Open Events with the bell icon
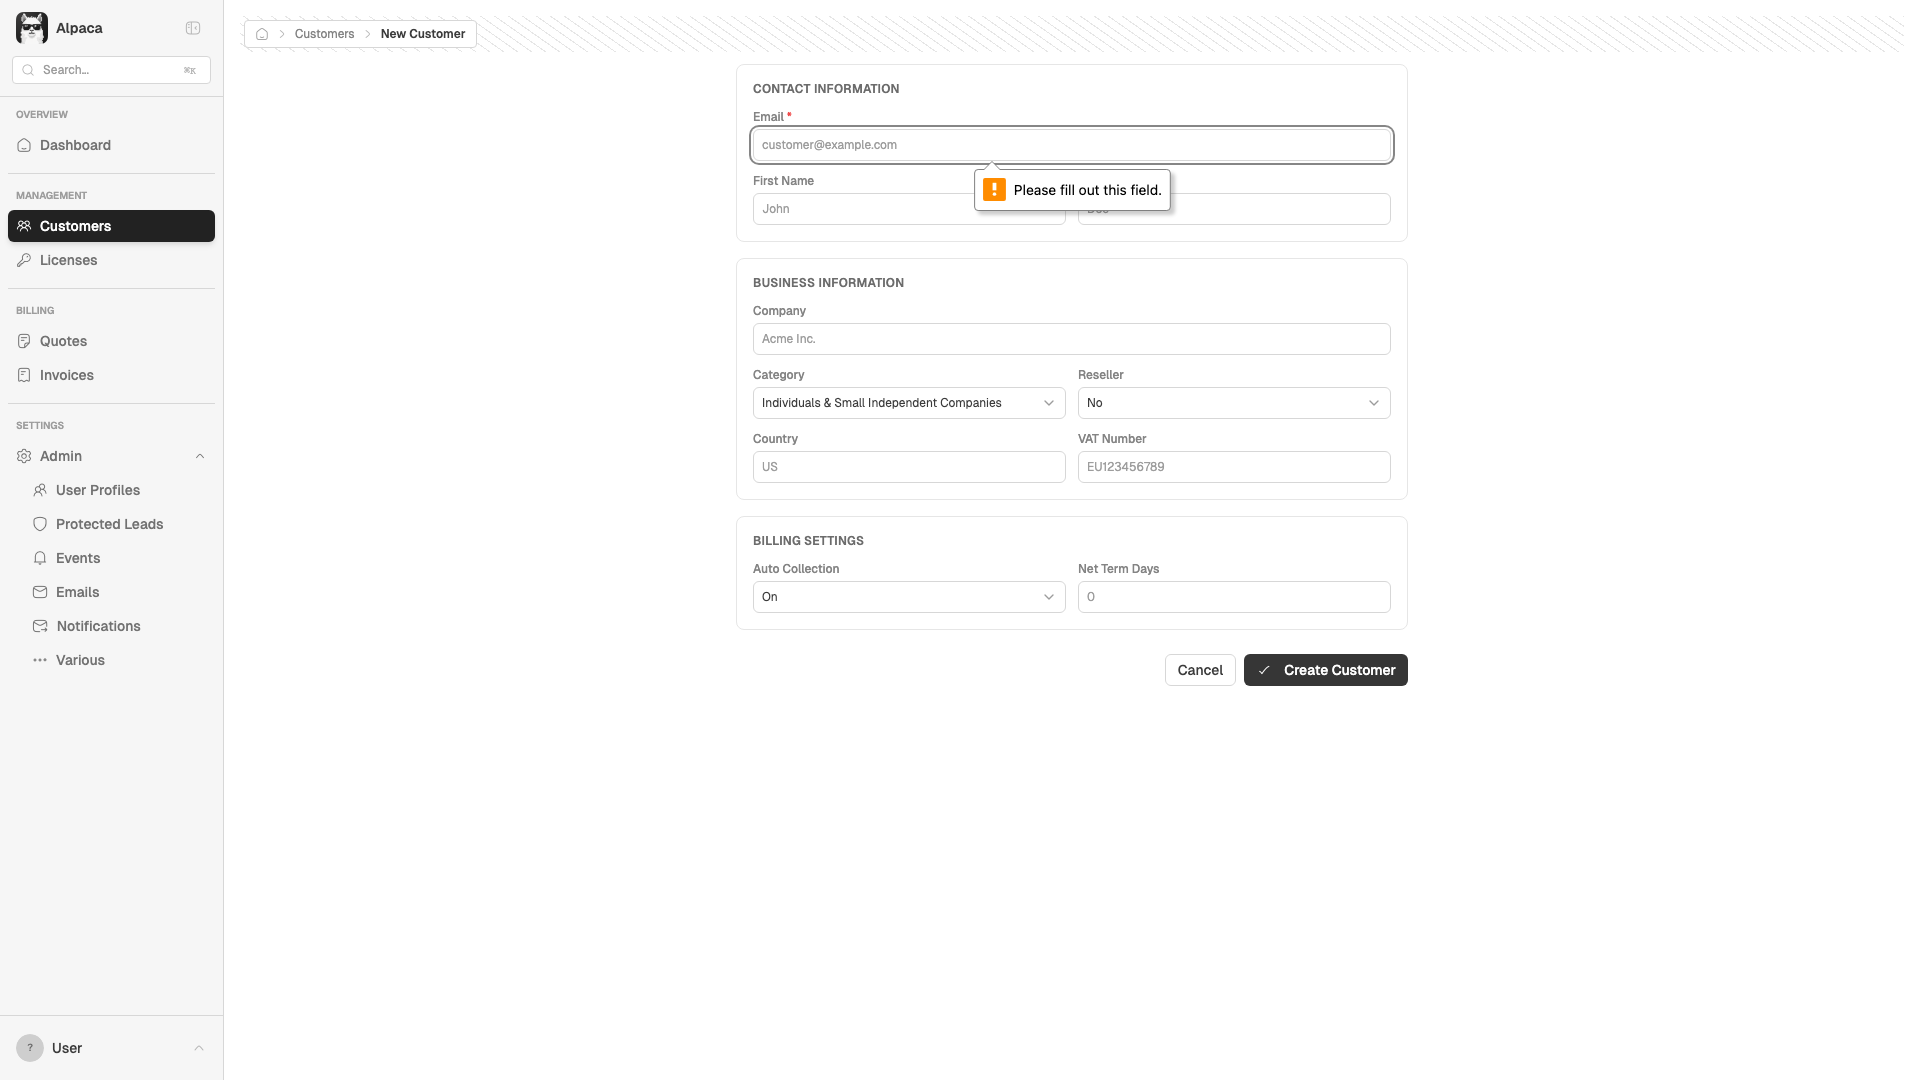 77,558
